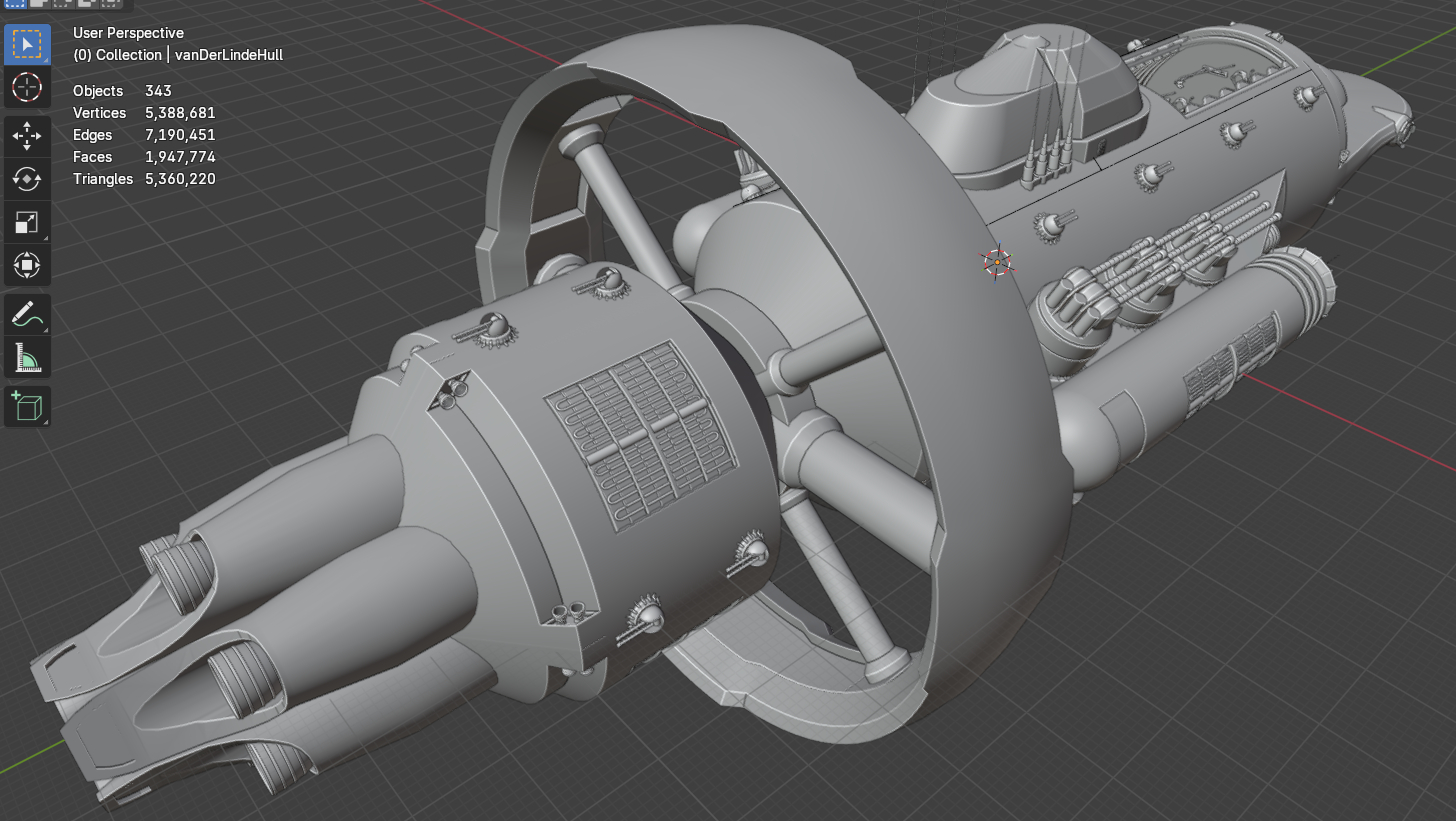Screen dimensions: 1456x821
Task: Select the Annotate pencil tool
Action: pos(27,313)
